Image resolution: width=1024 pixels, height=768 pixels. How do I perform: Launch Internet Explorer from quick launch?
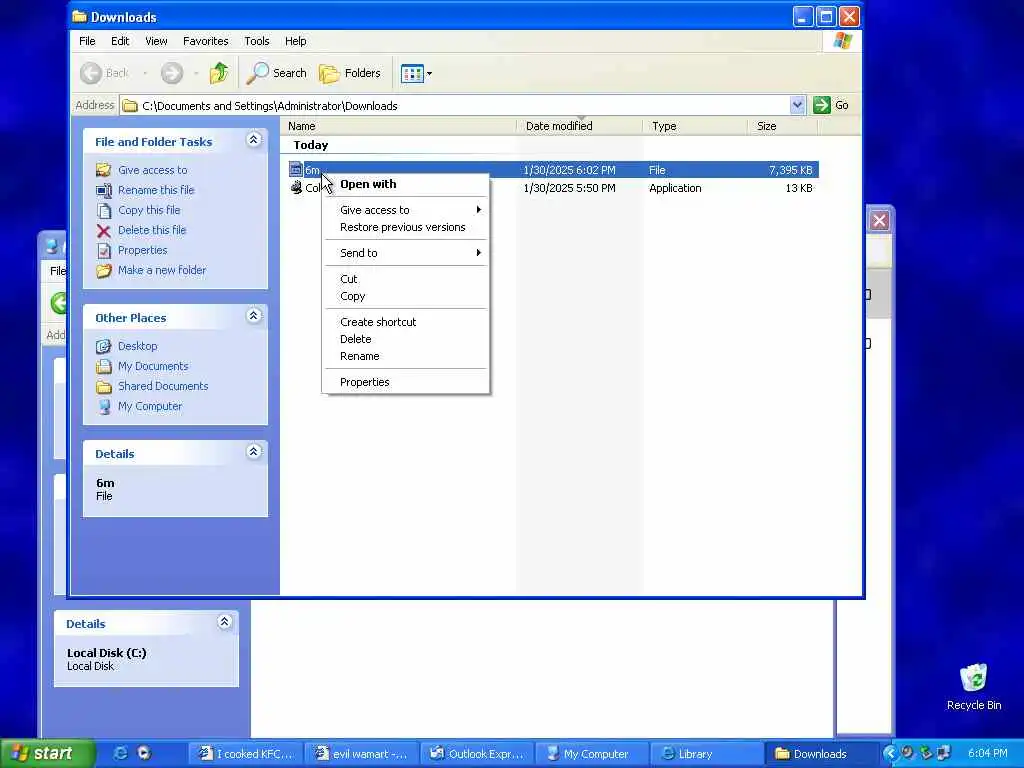(120, 754)
